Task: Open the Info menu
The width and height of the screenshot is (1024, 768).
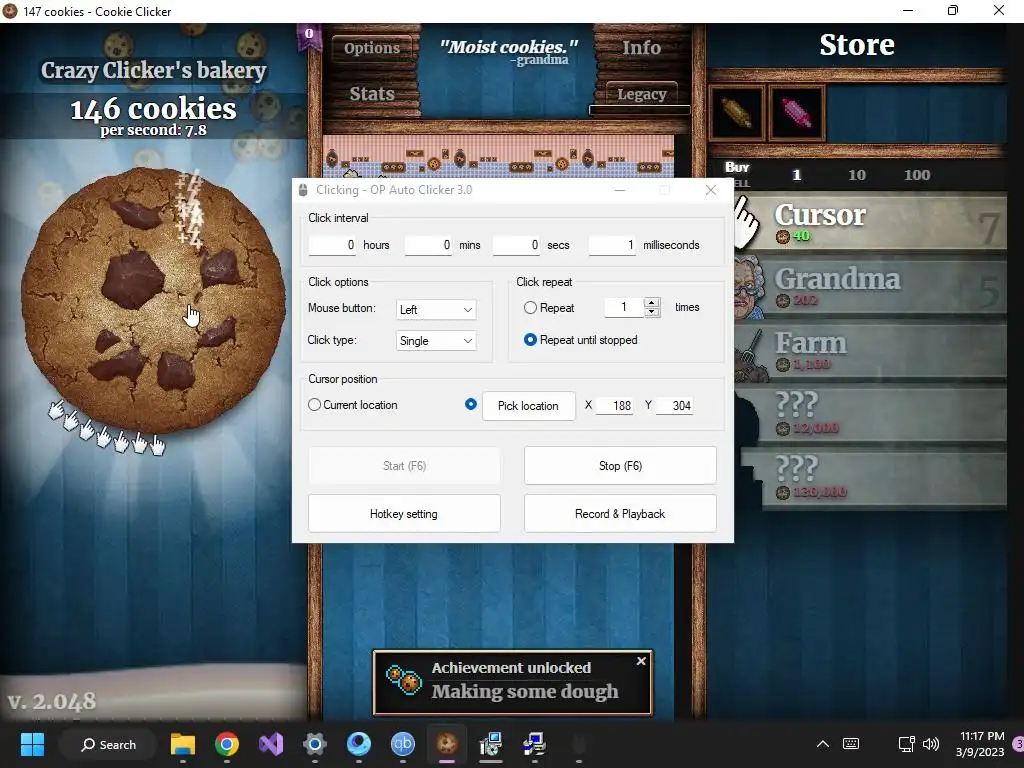Action: click(x=641, y=48)
